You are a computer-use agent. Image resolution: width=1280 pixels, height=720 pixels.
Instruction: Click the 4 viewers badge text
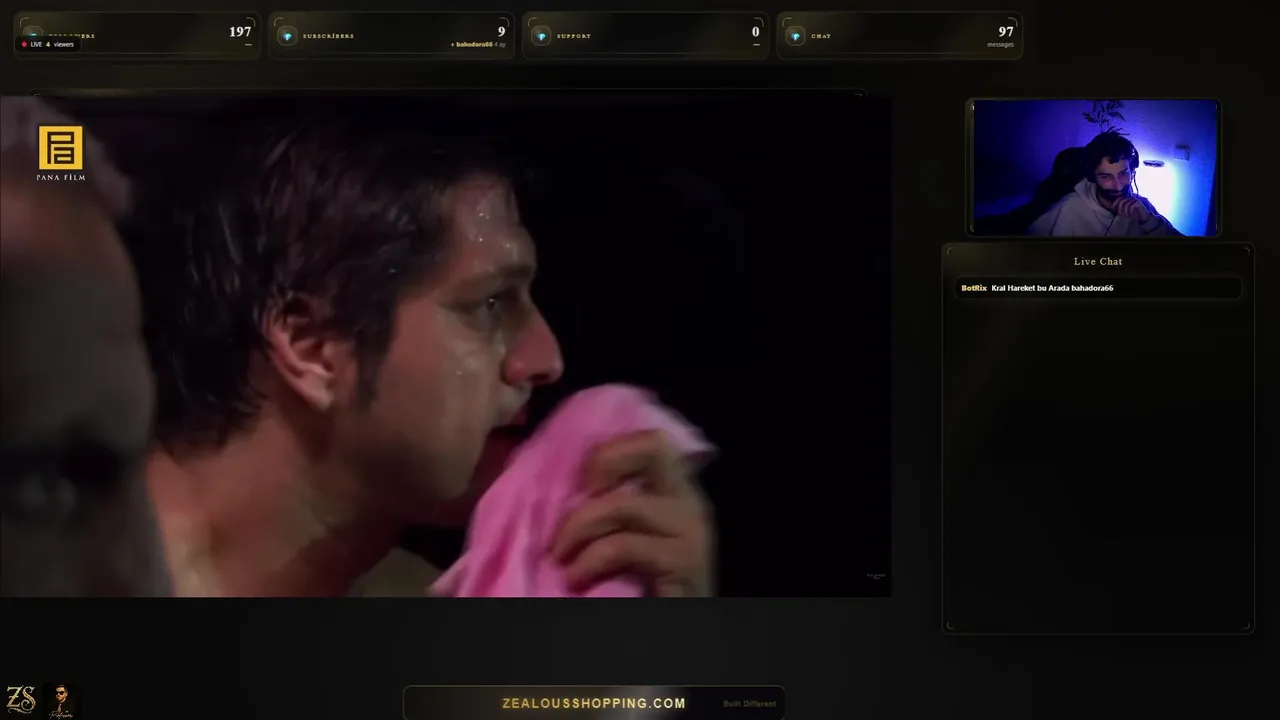(x=60, y=44)
